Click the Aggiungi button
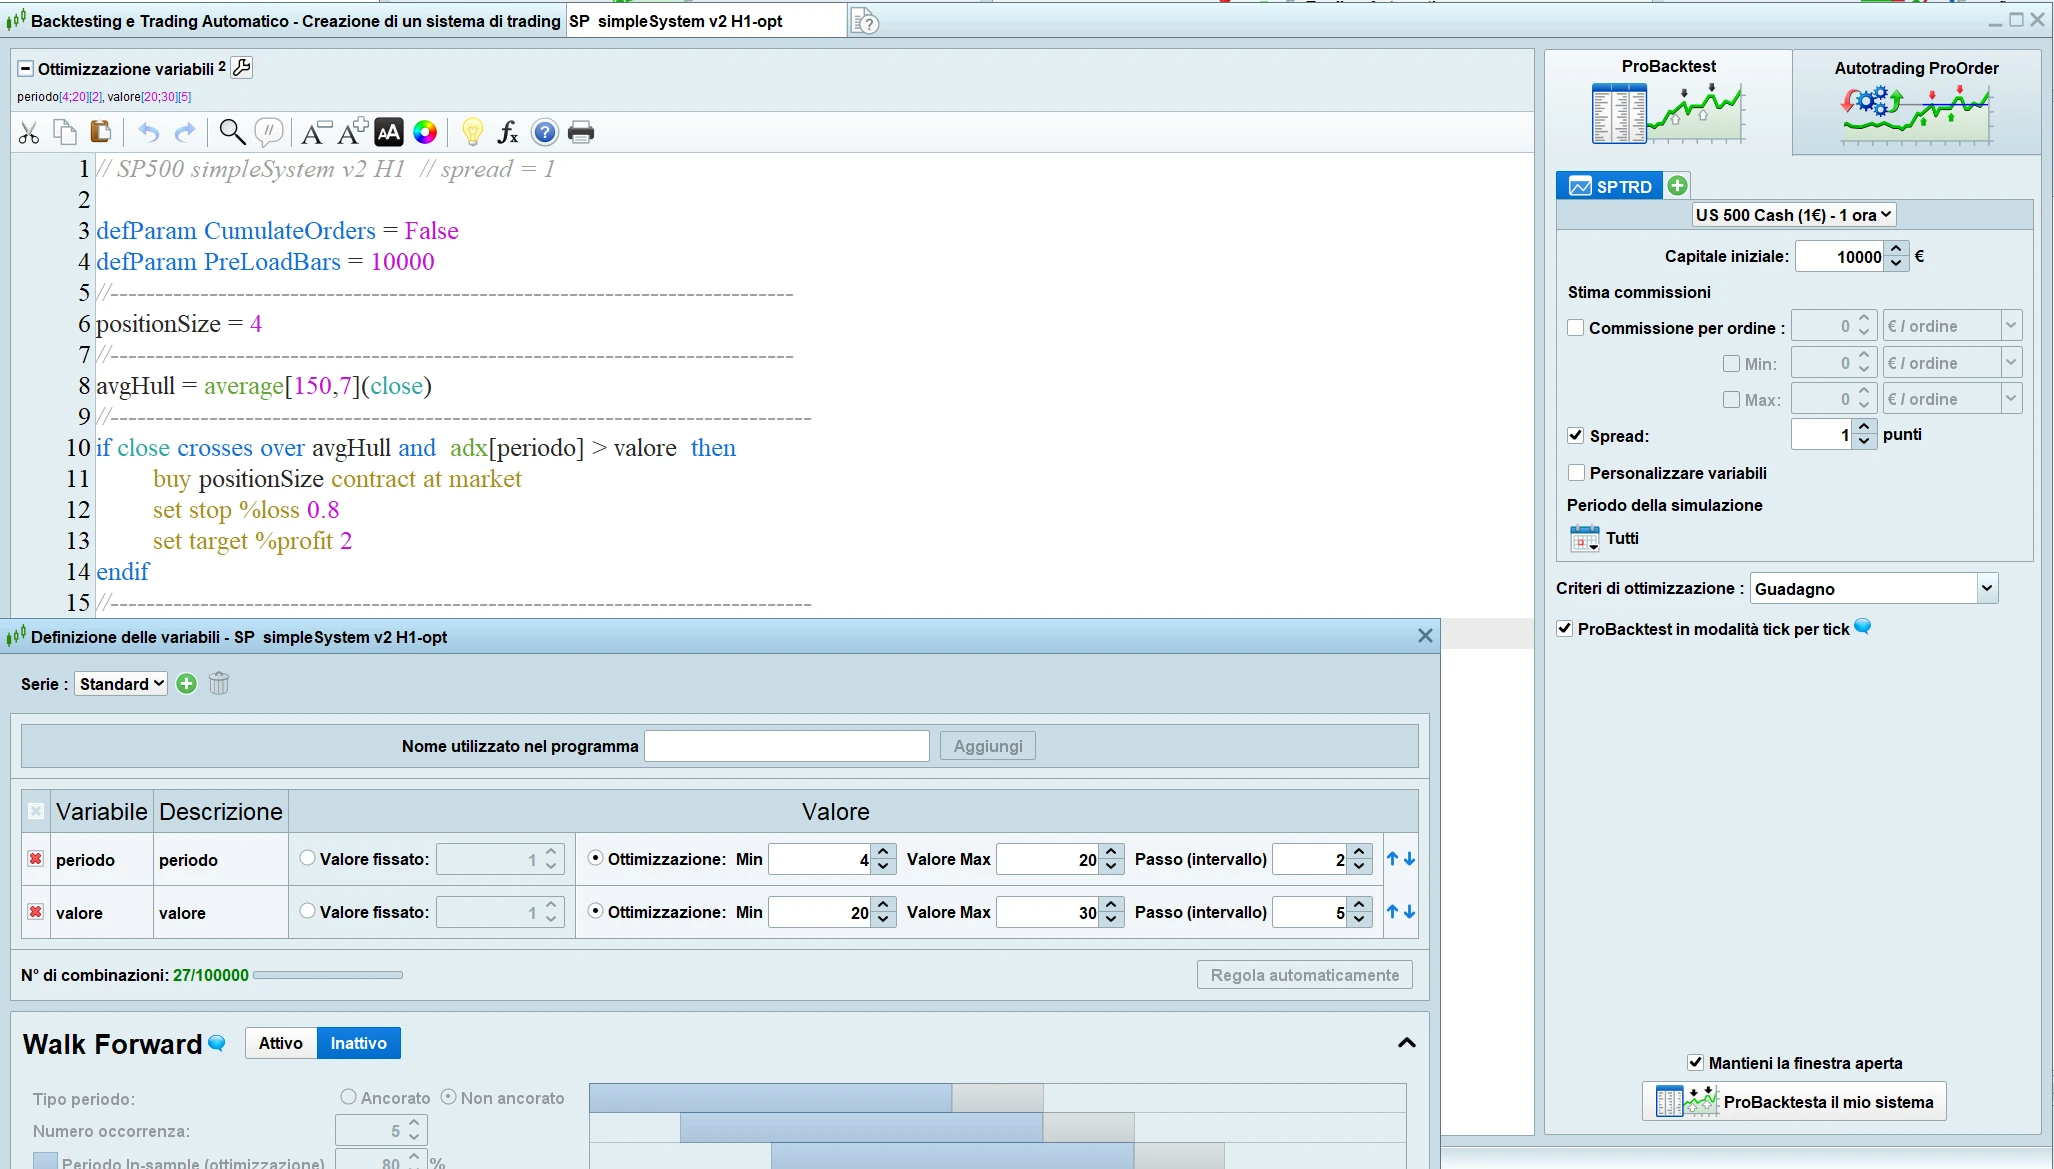 click(988, 746)
